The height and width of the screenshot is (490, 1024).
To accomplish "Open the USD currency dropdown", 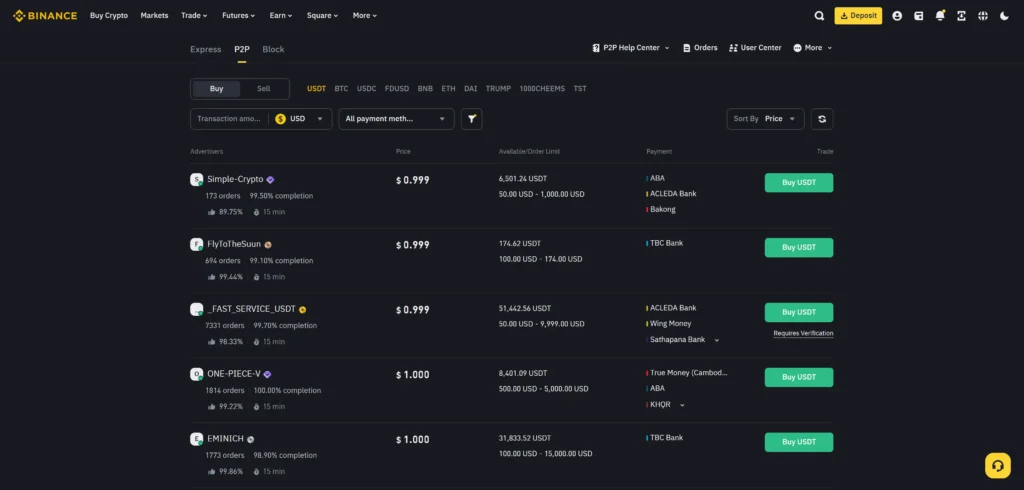I will tap(299, 119).
